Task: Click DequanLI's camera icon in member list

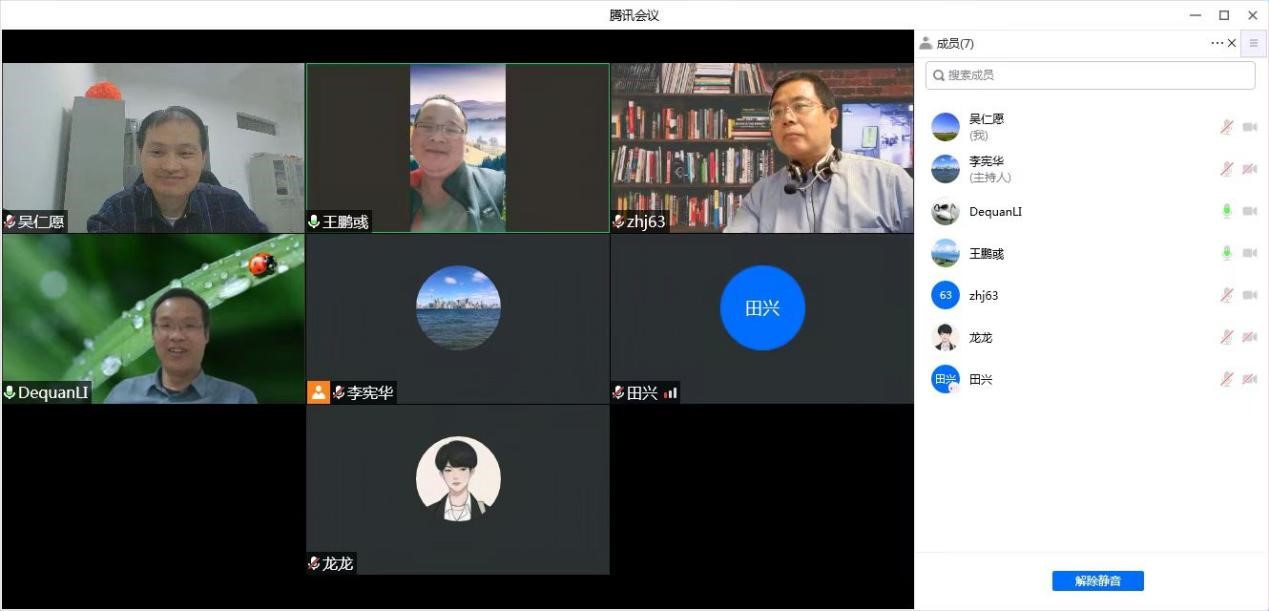Action: click(x=1249, y=211)
